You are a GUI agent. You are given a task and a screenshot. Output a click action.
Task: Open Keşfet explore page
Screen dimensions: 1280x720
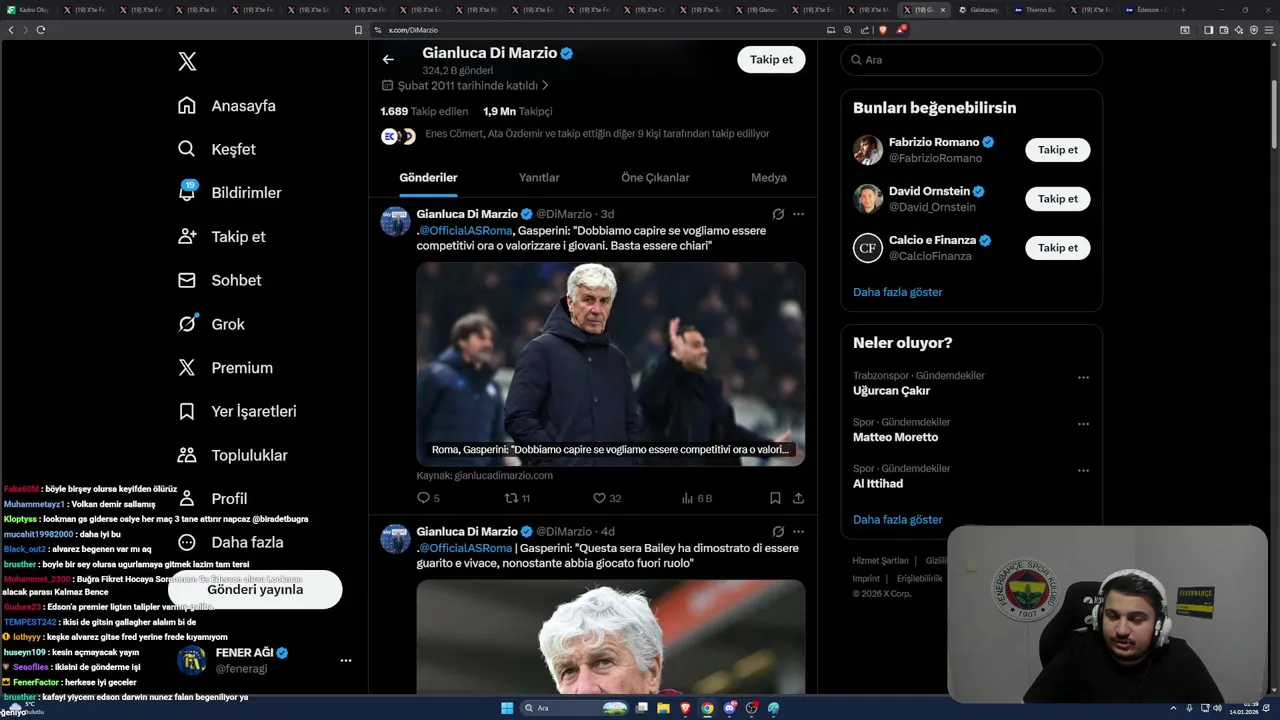216,149
